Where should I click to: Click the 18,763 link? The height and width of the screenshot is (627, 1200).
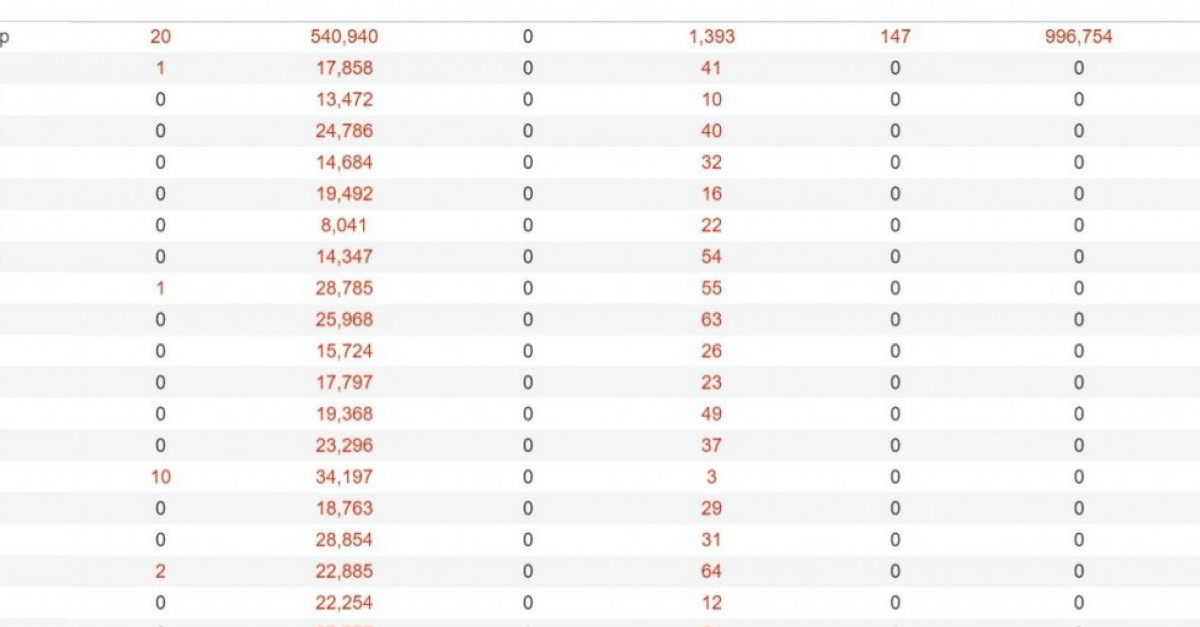[x=344, y=509]
